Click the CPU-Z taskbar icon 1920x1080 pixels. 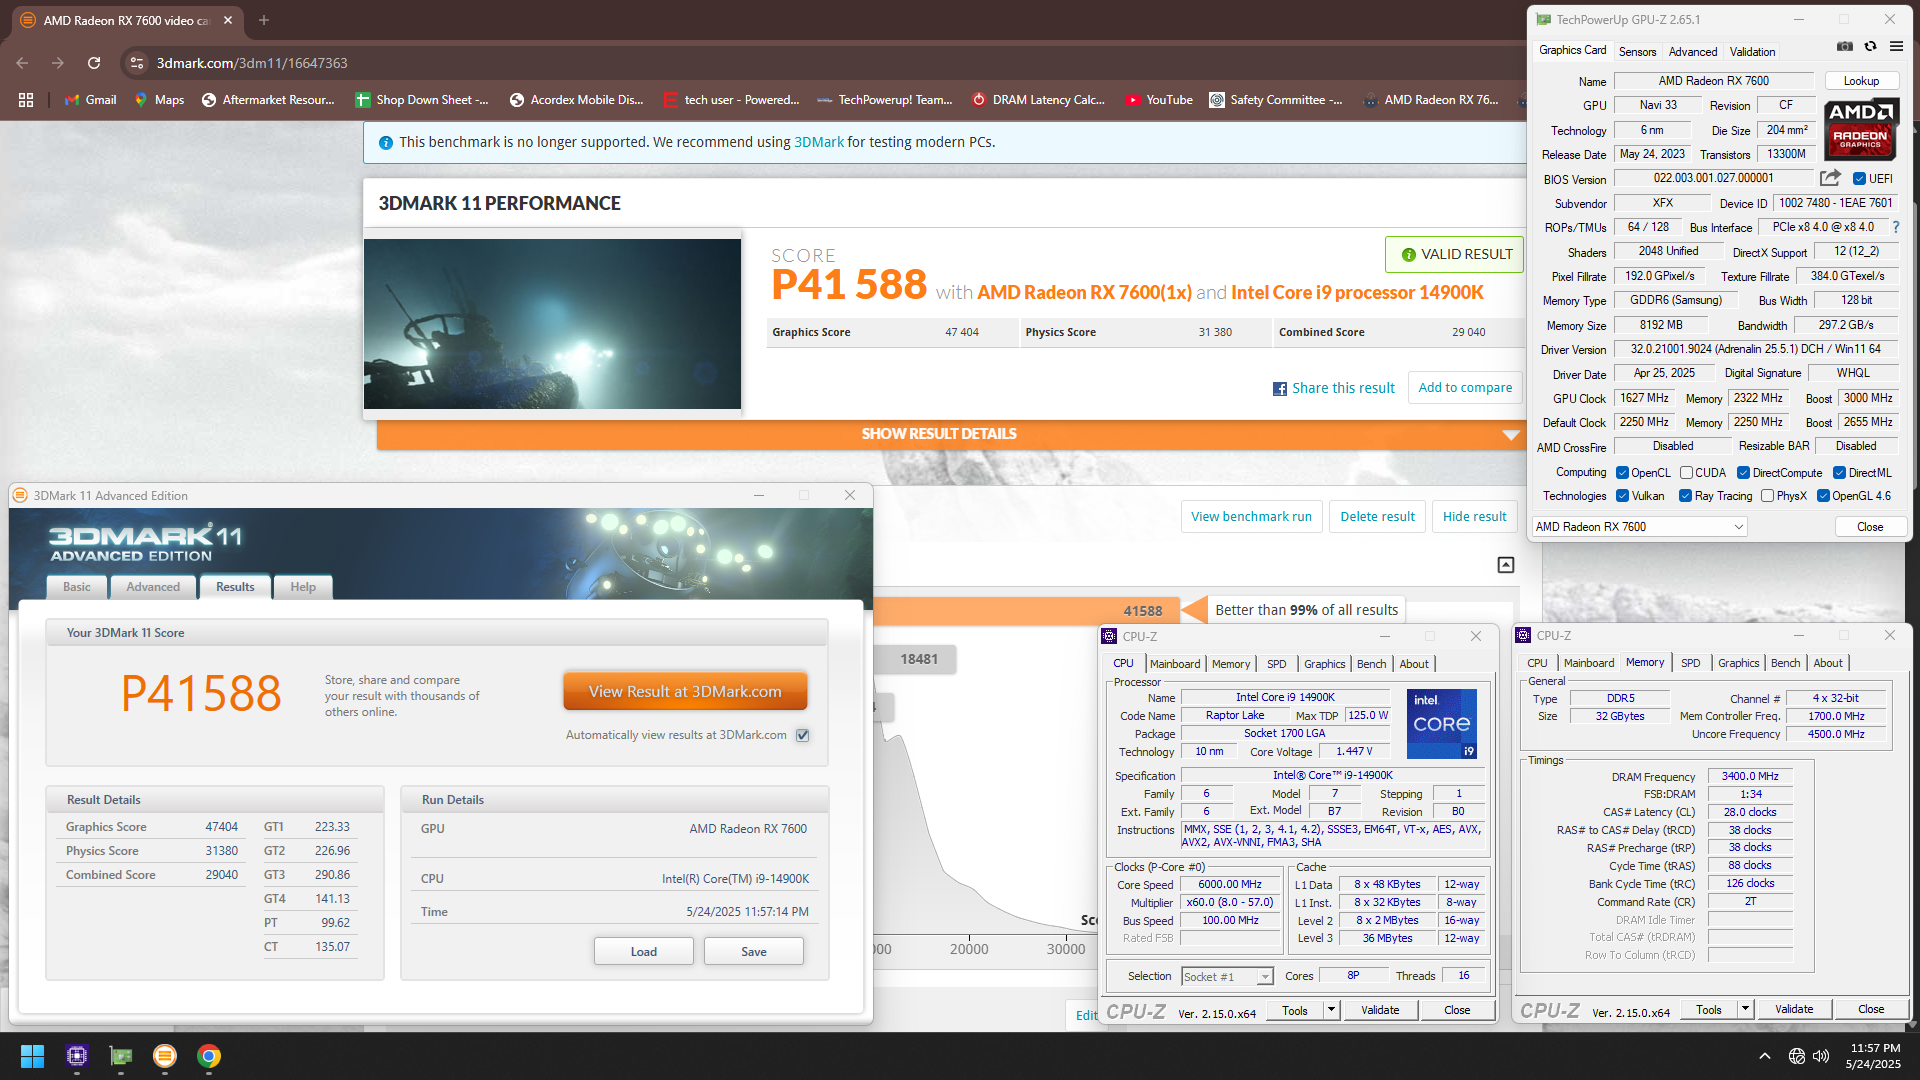[77, 1056]
